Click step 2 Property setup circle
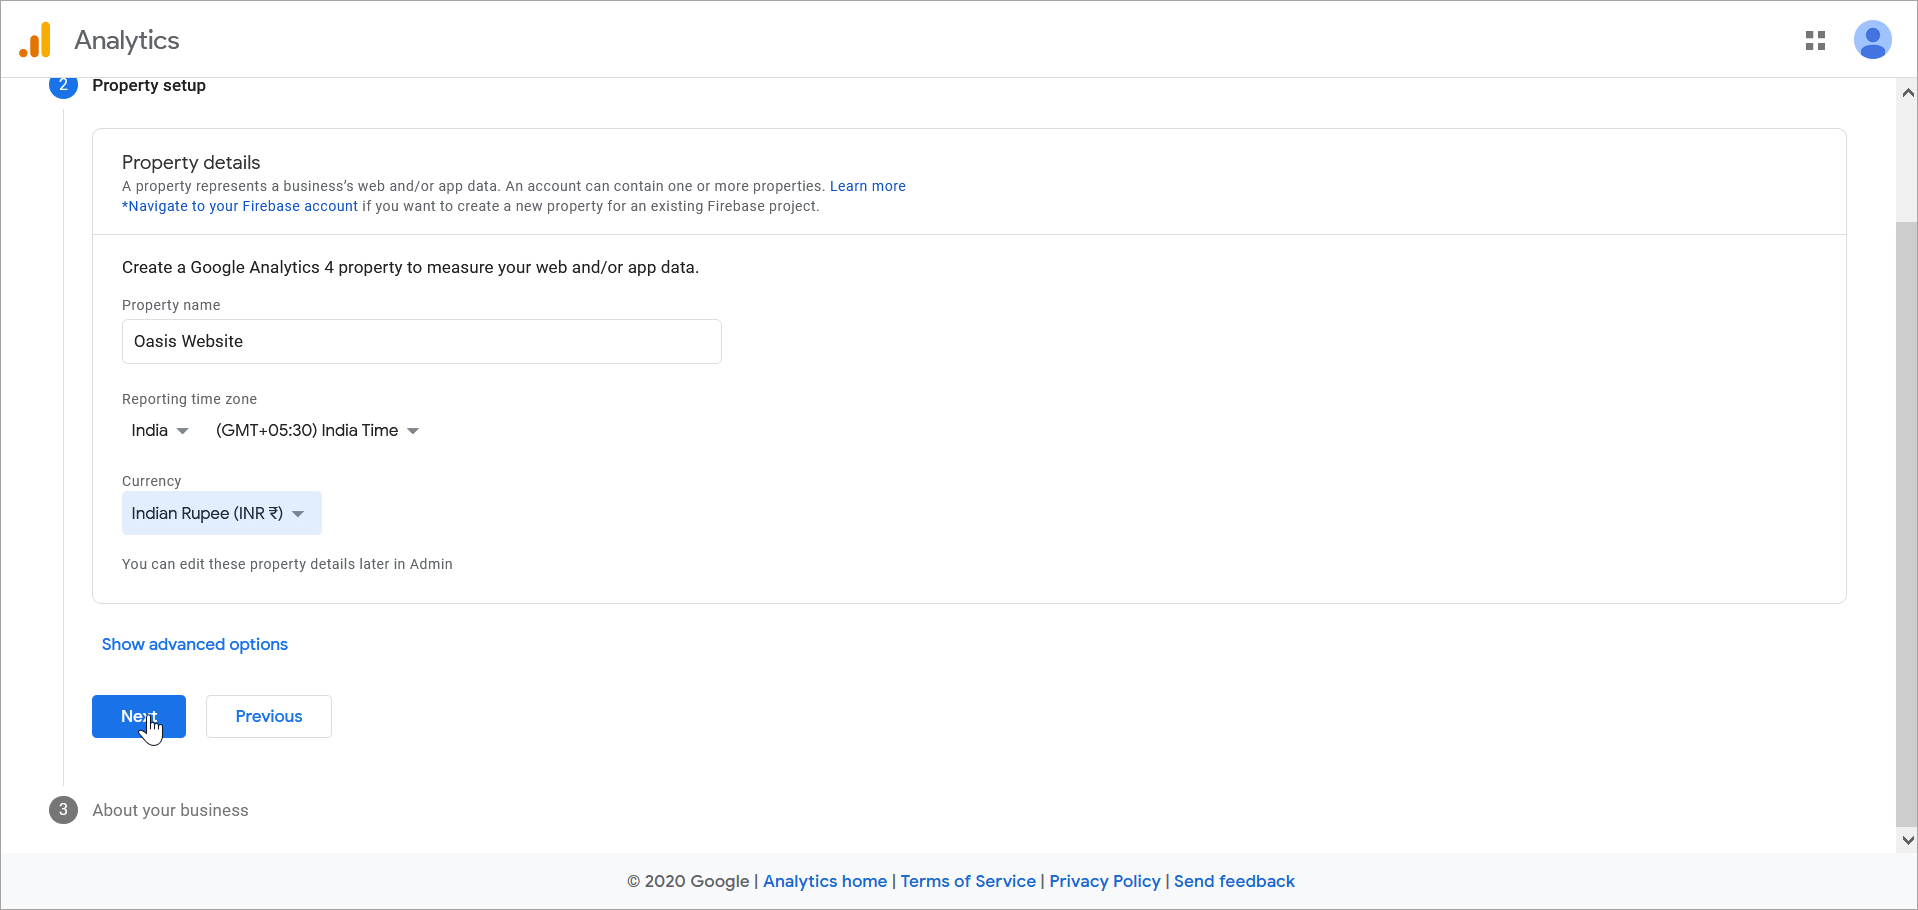This screenshot has height=910, width=1918. [x=63, y=86]
